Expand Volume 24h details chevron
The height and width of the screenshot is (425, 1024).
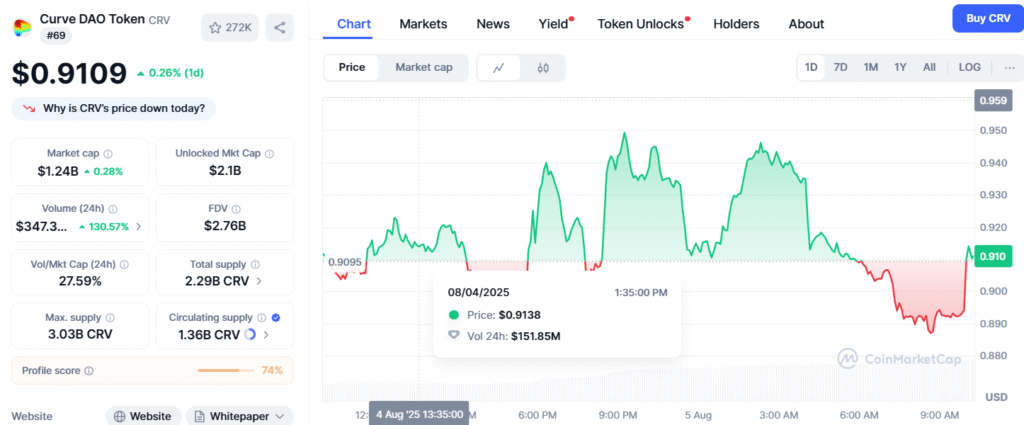pyautogui.click(x=138, y=227)
